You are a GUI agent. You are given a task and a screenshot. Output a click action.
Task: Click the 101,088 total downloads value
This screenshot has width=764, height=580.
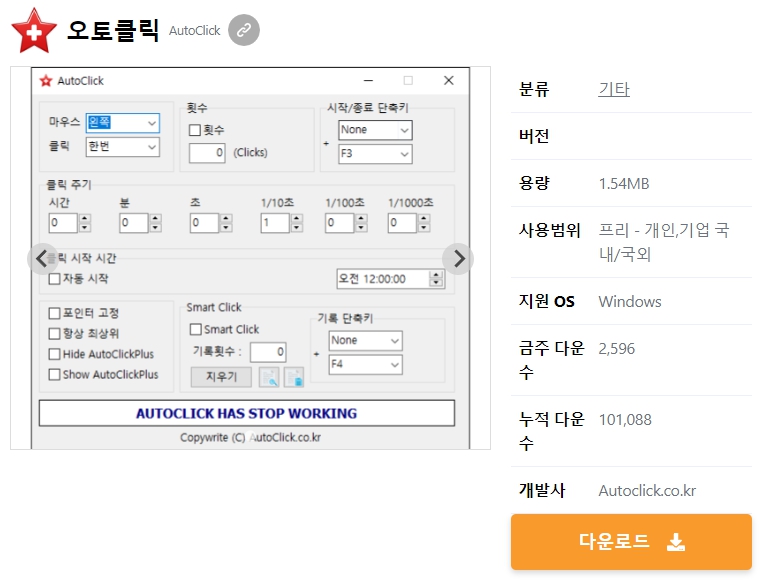tap(625, 420)
